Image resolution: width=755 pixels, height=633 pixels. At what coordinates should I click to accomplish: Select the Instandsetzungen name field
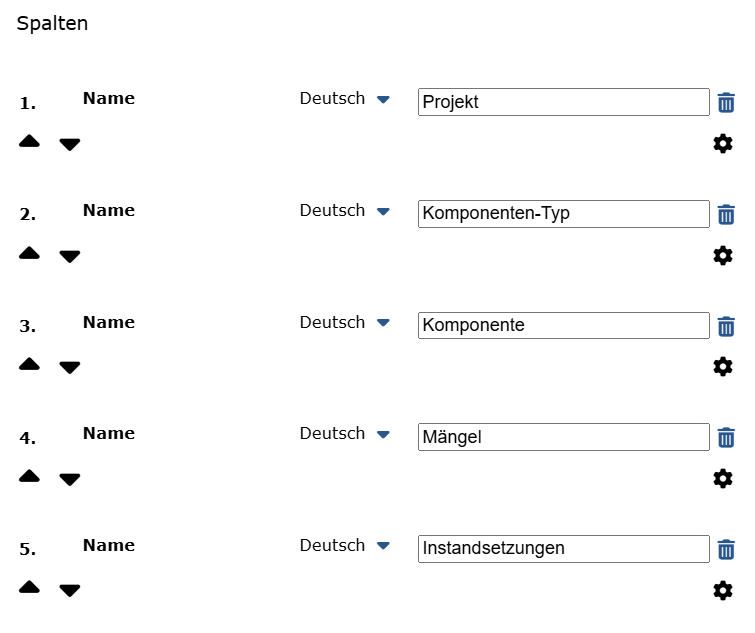tap(564, 549)
